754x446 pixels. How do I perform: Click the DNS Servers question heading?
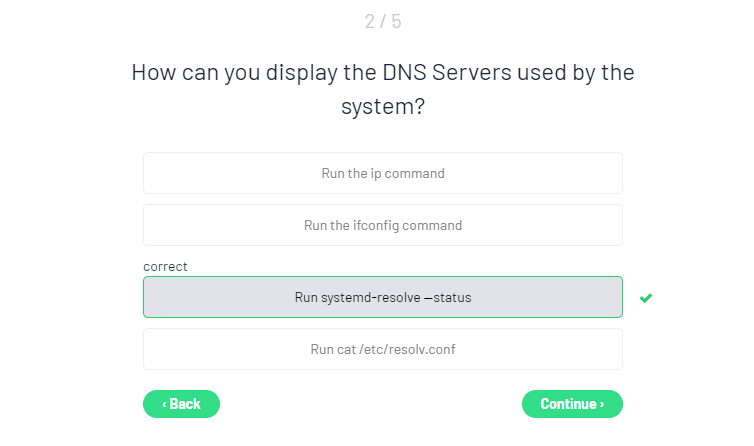(x=383, y=73)
